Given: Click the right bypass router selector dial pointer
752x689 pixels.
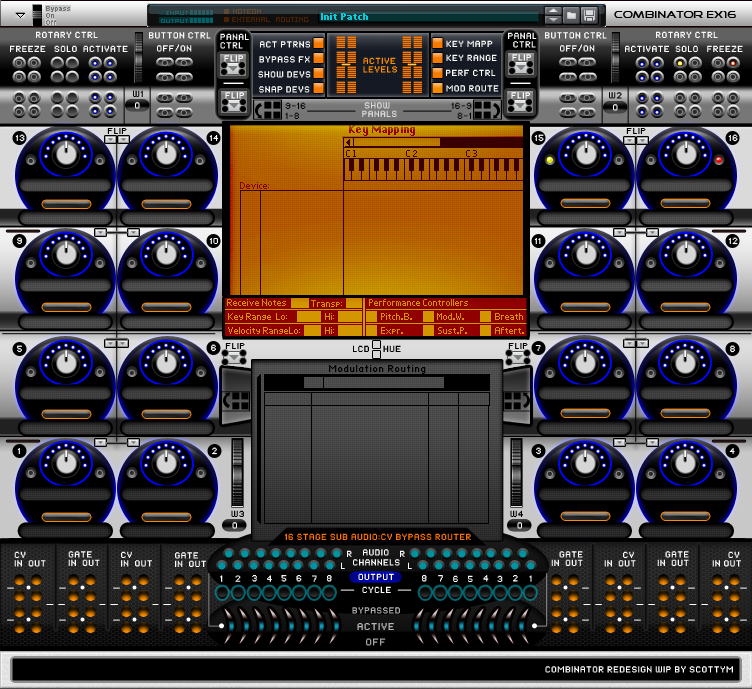Looking at the screenshot, I should point(534,626).
